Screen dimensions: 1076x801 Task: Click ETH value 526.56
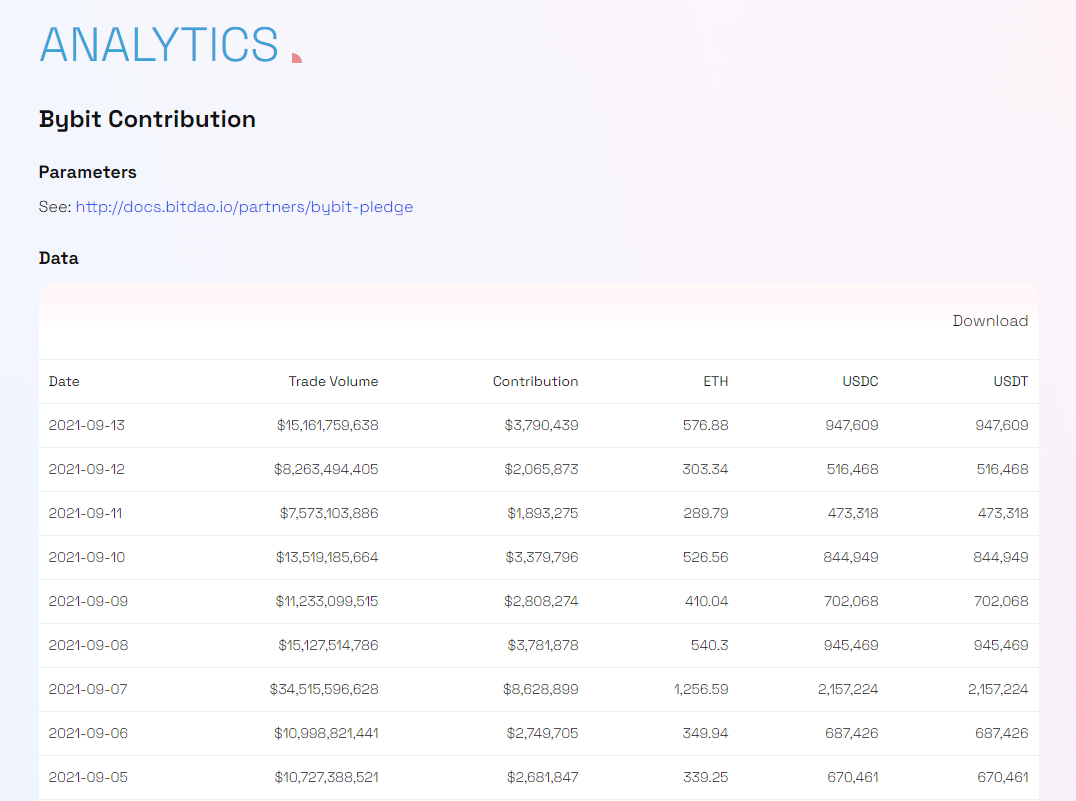(705, 557)
